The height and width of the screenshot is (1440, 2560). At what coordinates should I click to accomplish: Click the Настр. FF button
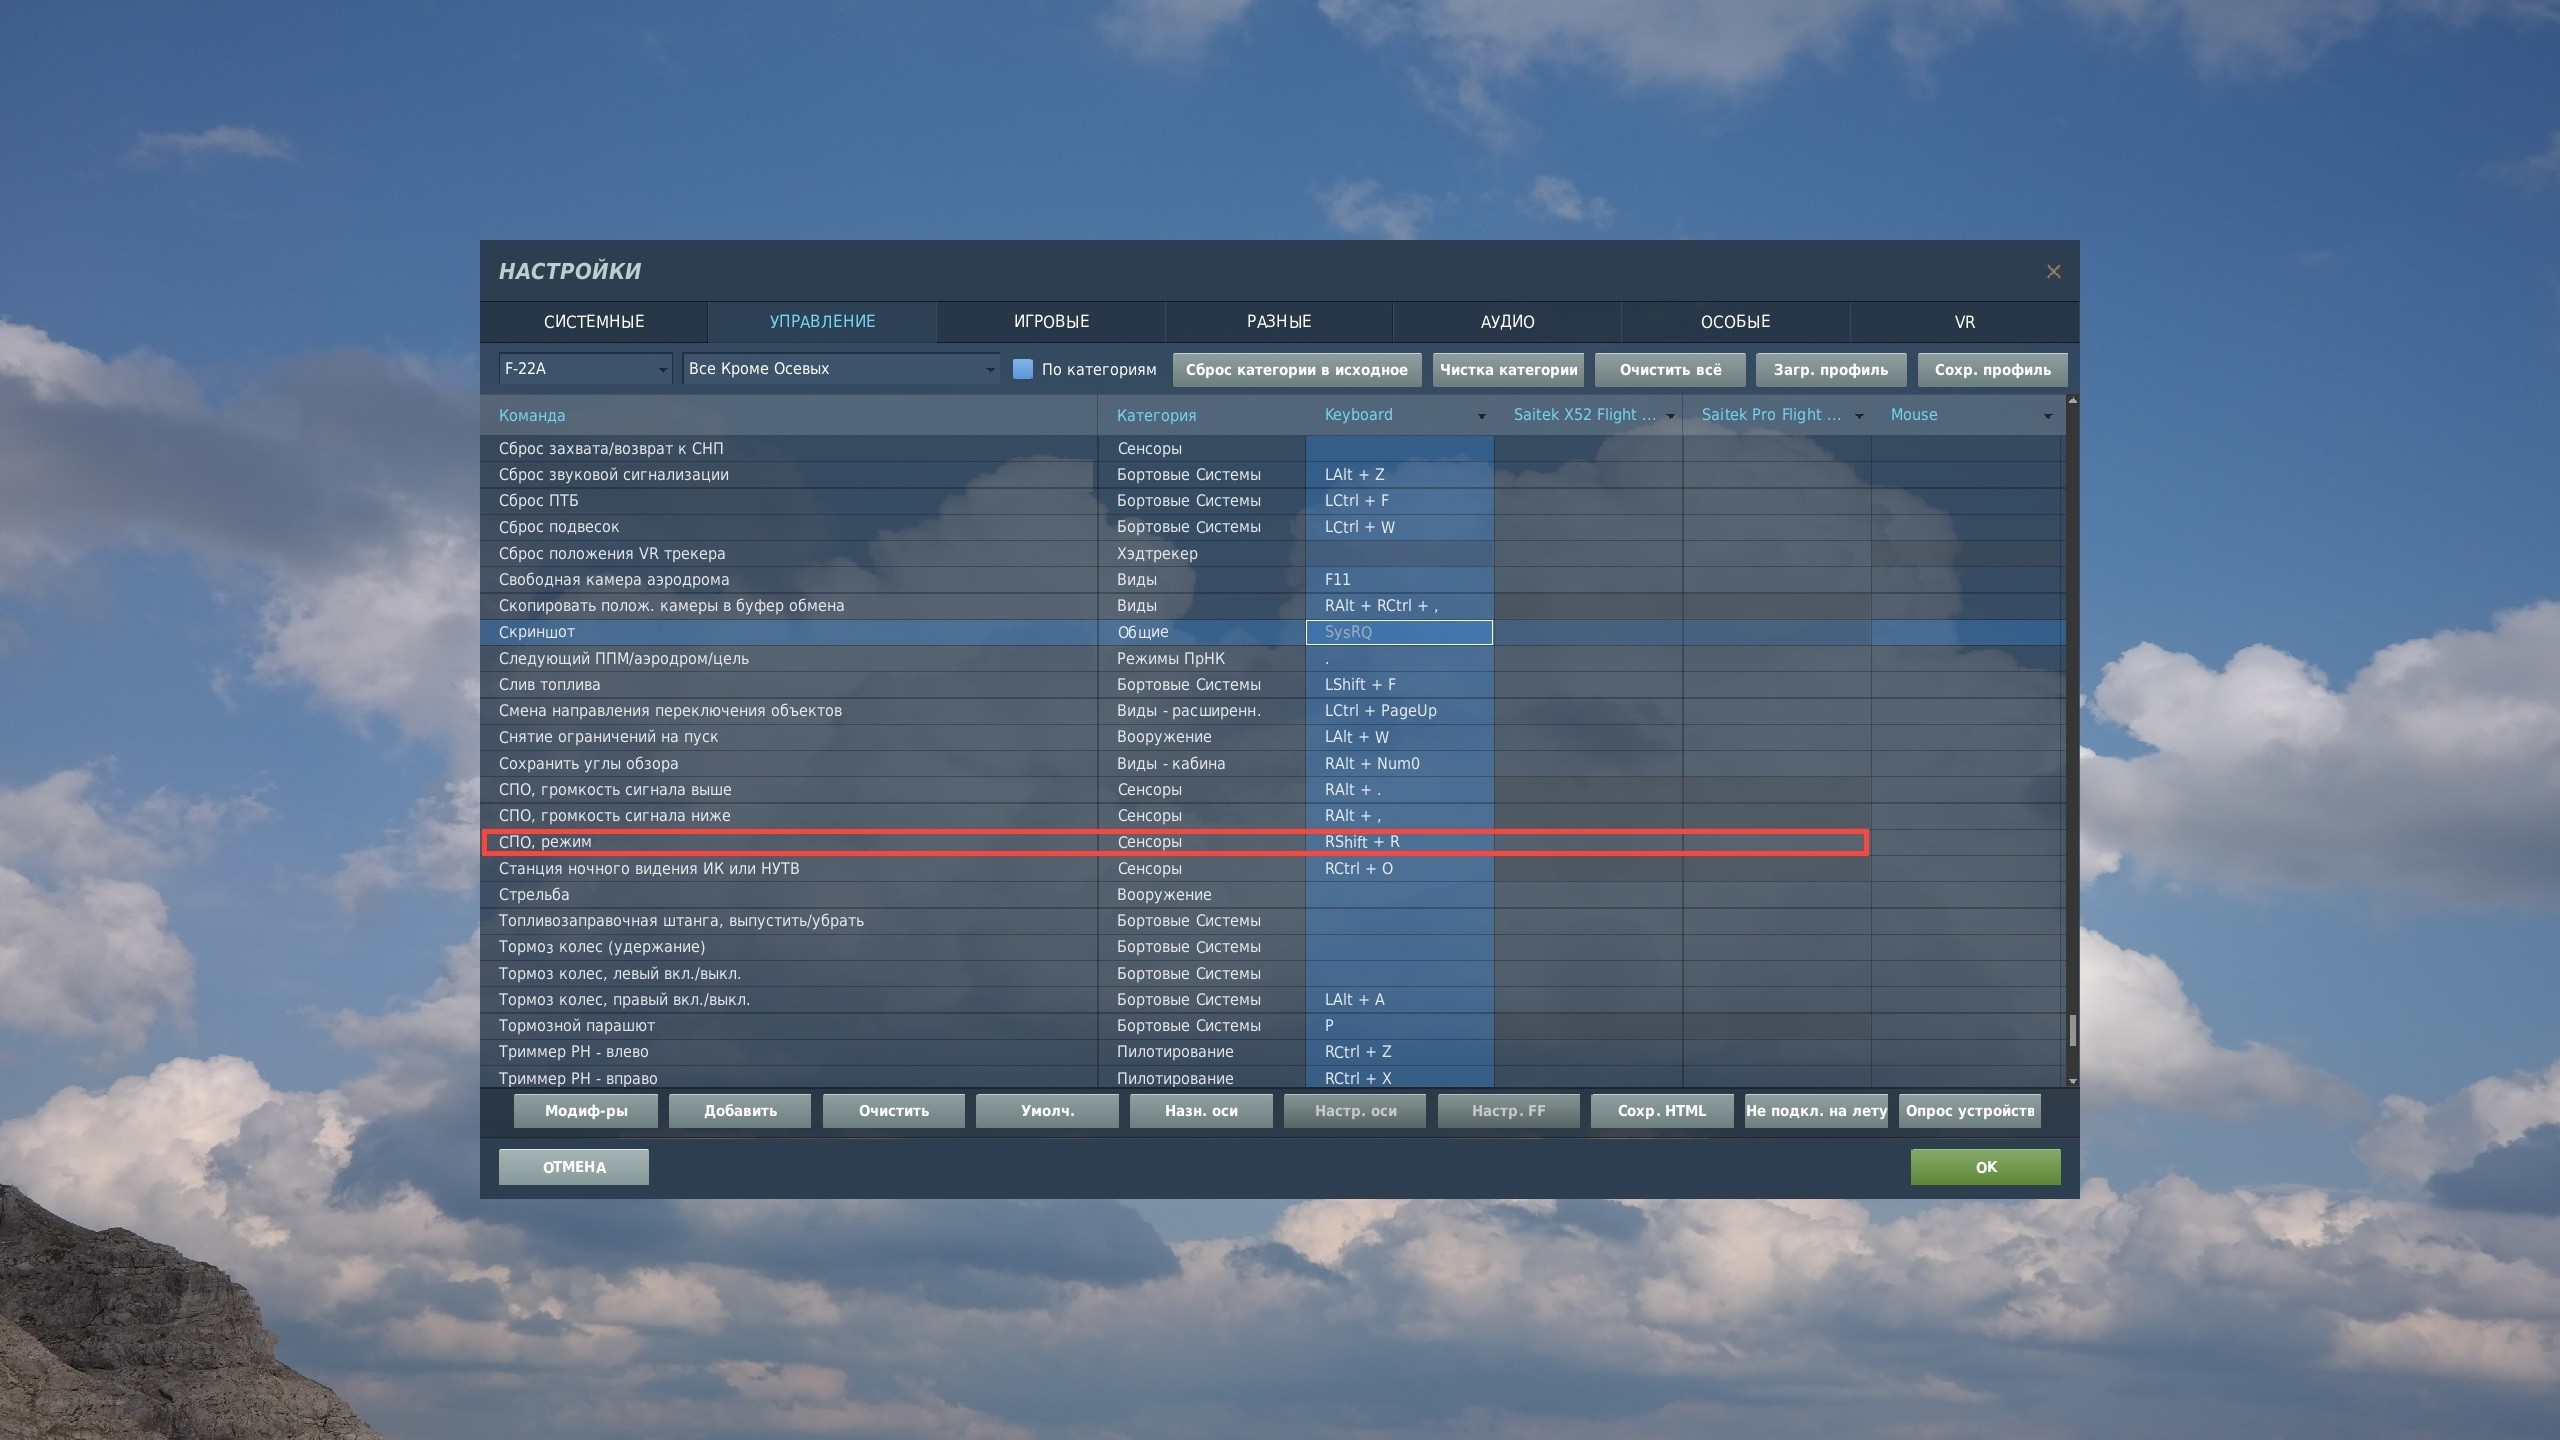1509,1111
